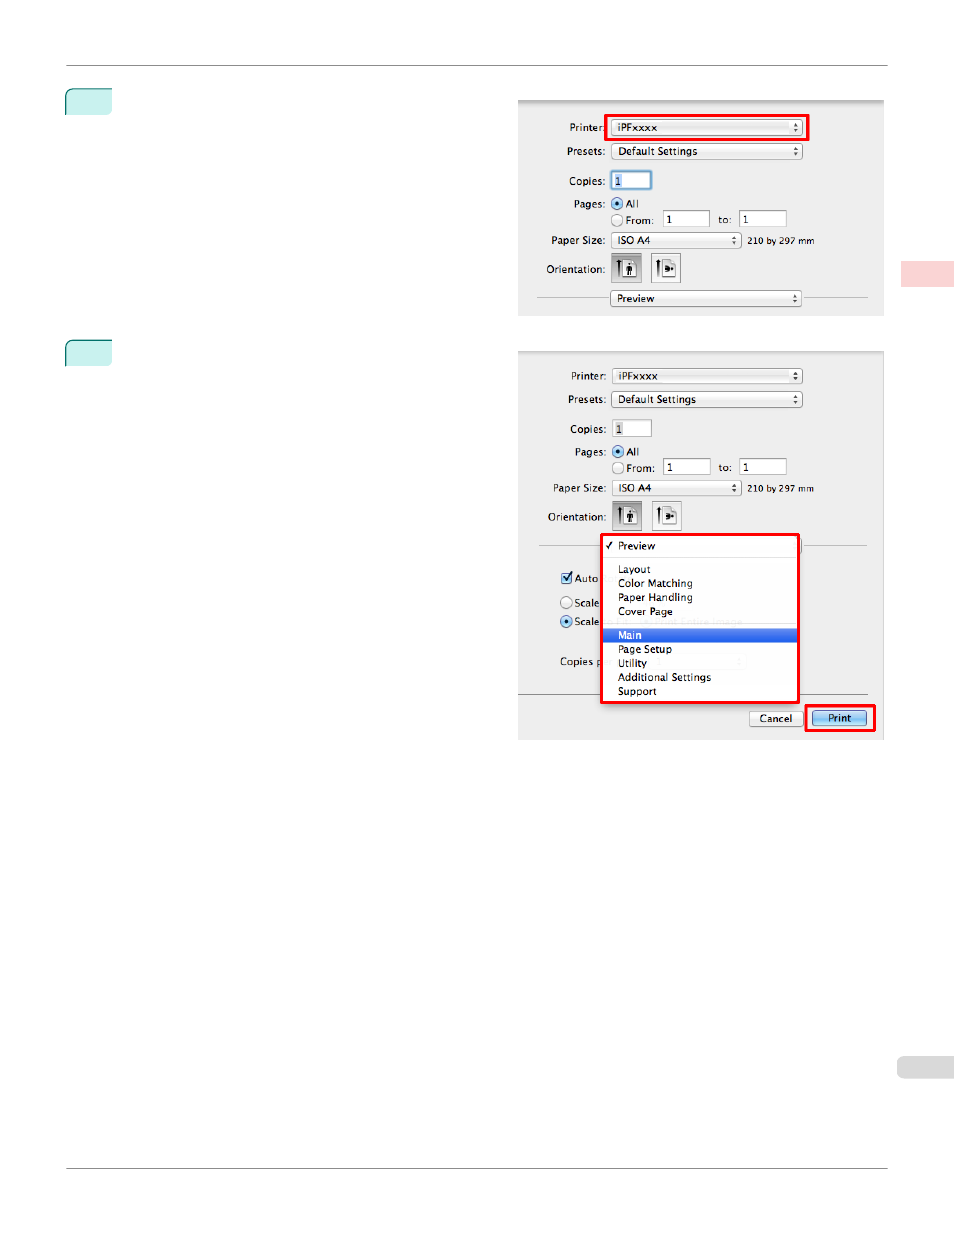This screenshot has width=954, height=1235.
Task: Open the Presets dropdown in the lower dialog
Action: [x=707, y=399]
